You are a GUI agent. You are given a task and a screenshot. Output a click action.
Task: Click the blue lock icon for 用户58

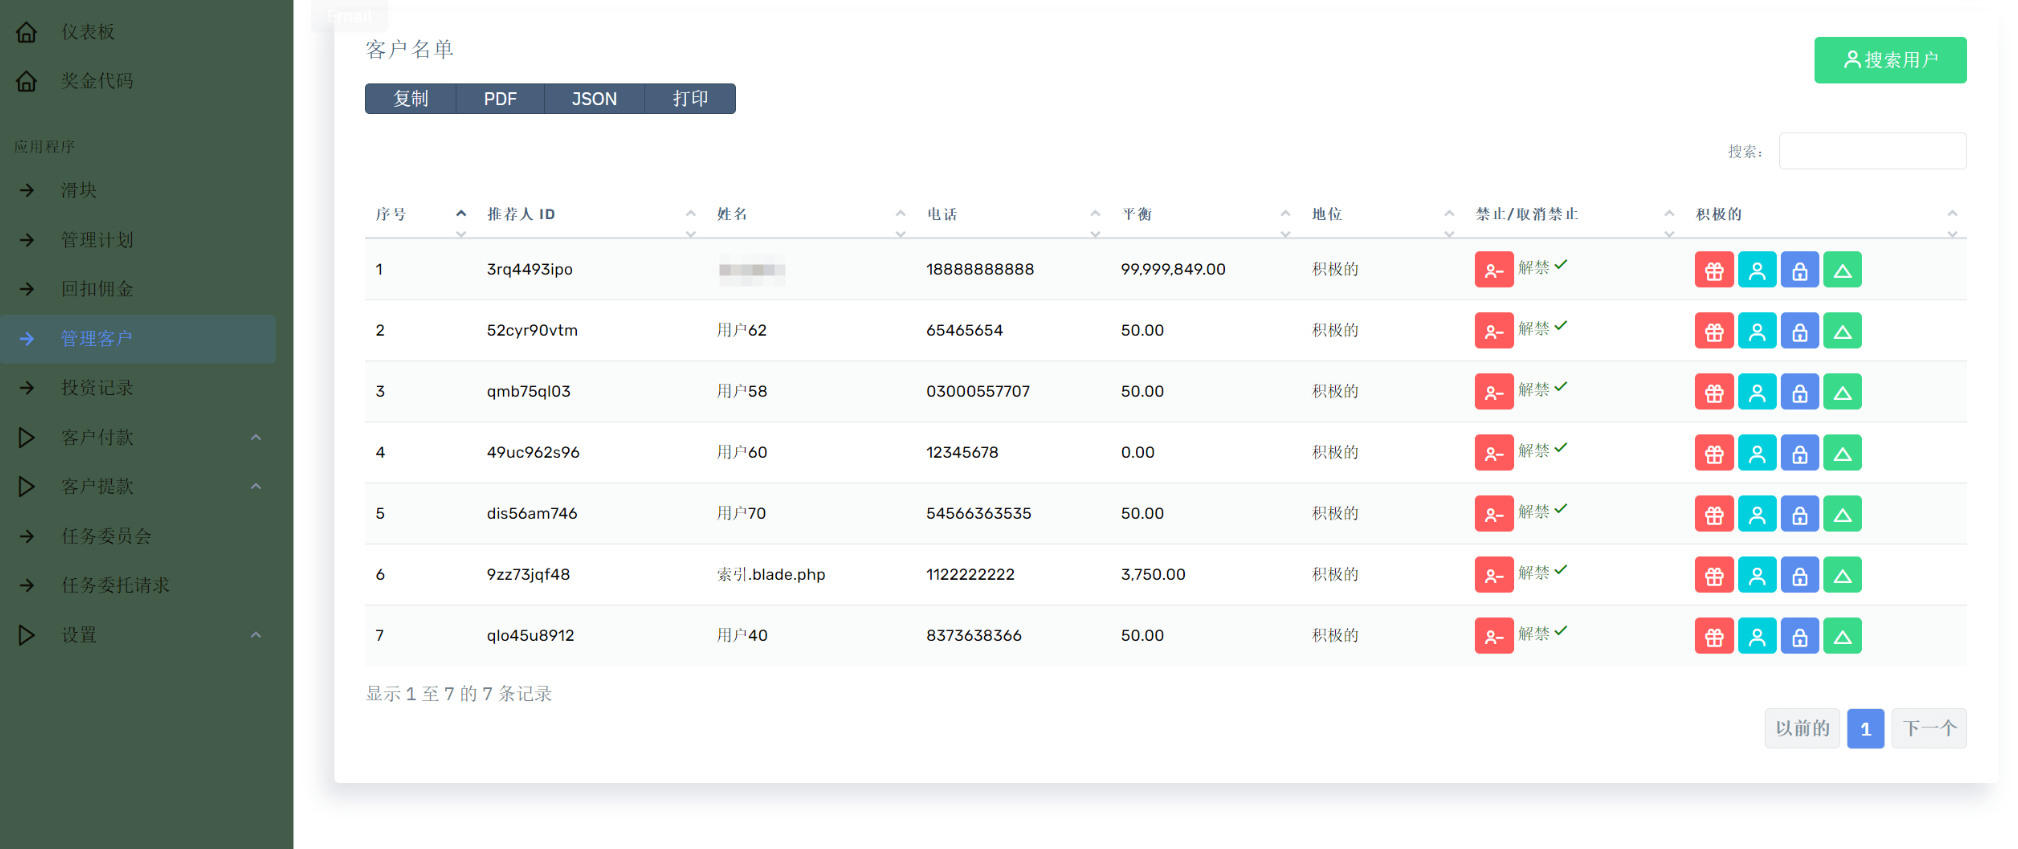pos(1799,392)
